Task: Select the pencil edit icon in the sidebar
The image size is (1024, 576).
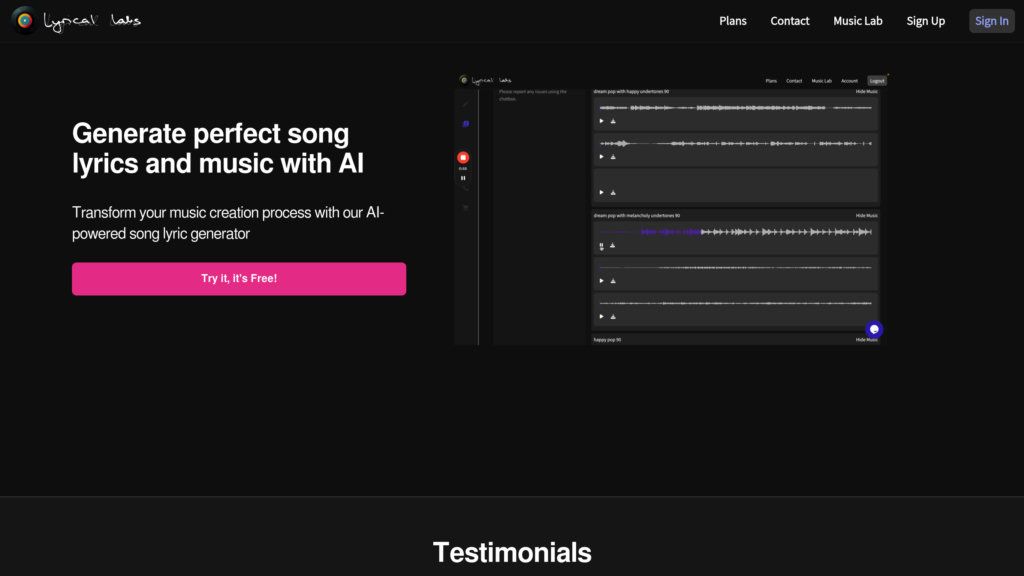Action: pyautogui.click(x=466, y=104)
